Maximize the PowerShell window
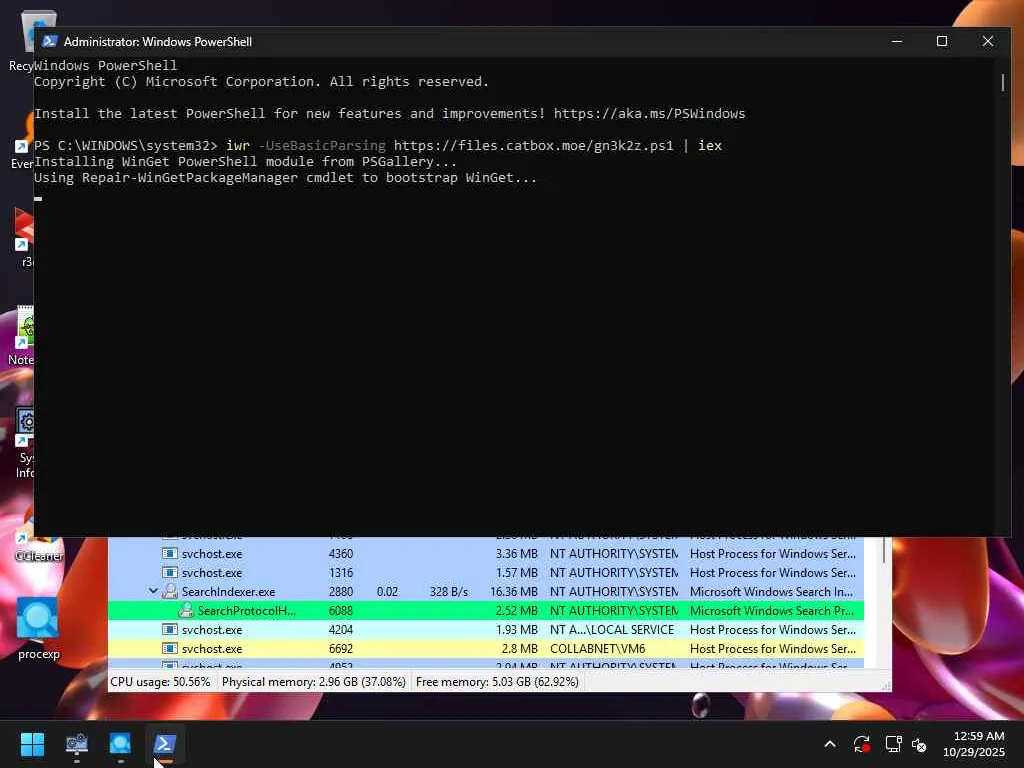This screenshot has height=768, width=1024. (x=942, y=41)
